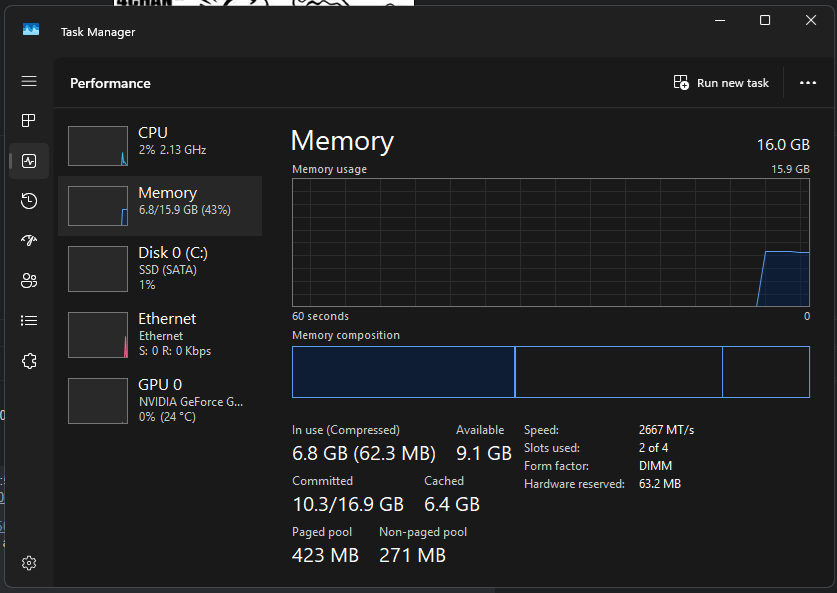Select the GPU 0 performance item
The width and height of the screenshot is (837, 593).
pyautogui.click(x=160, y=401)
